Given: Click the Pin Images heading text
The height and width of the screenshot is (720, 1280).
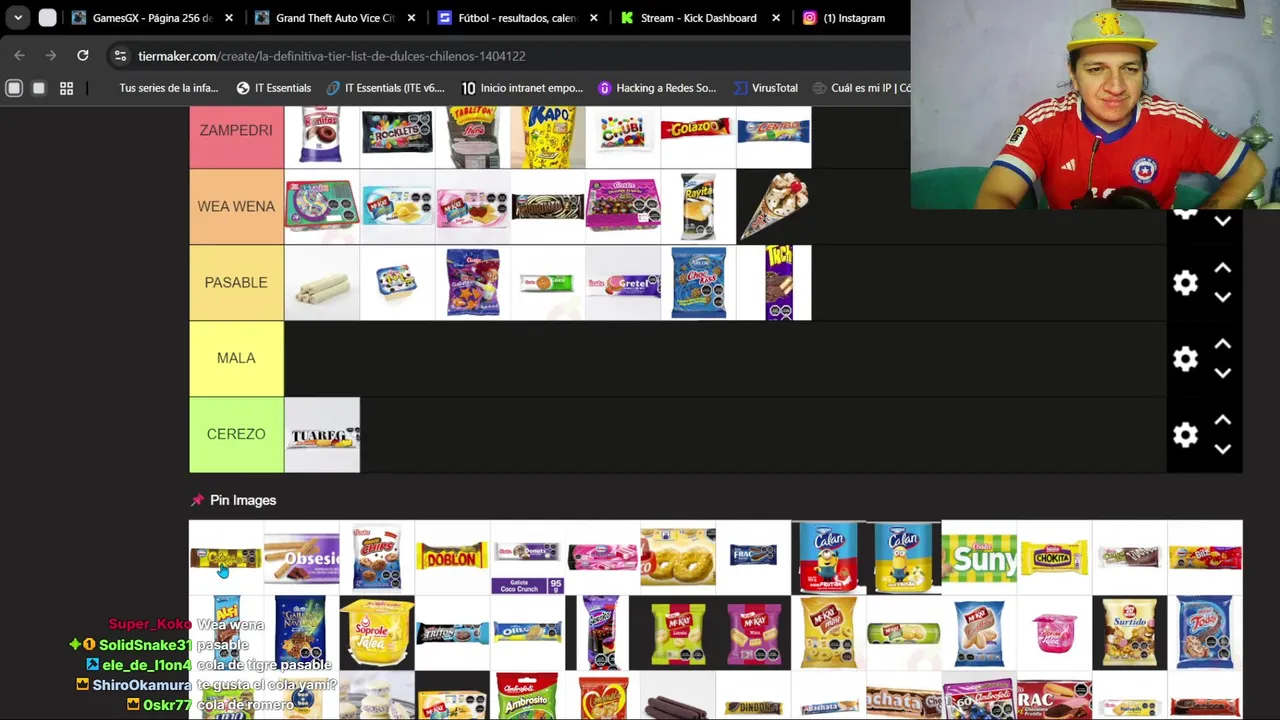Looking at the screenshot, I should click(243, 500).
